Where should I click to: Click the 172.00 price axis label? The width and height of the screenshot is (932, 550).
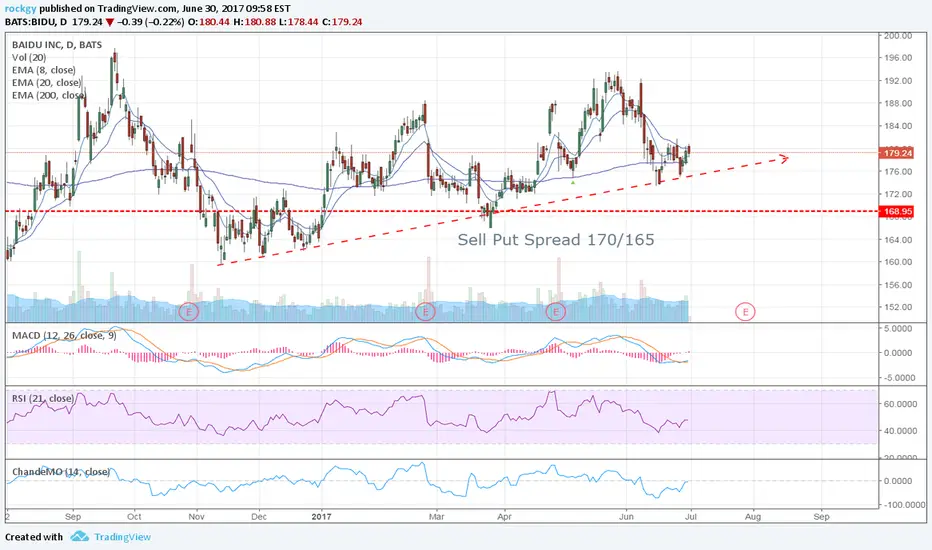(x=898, y=194)
